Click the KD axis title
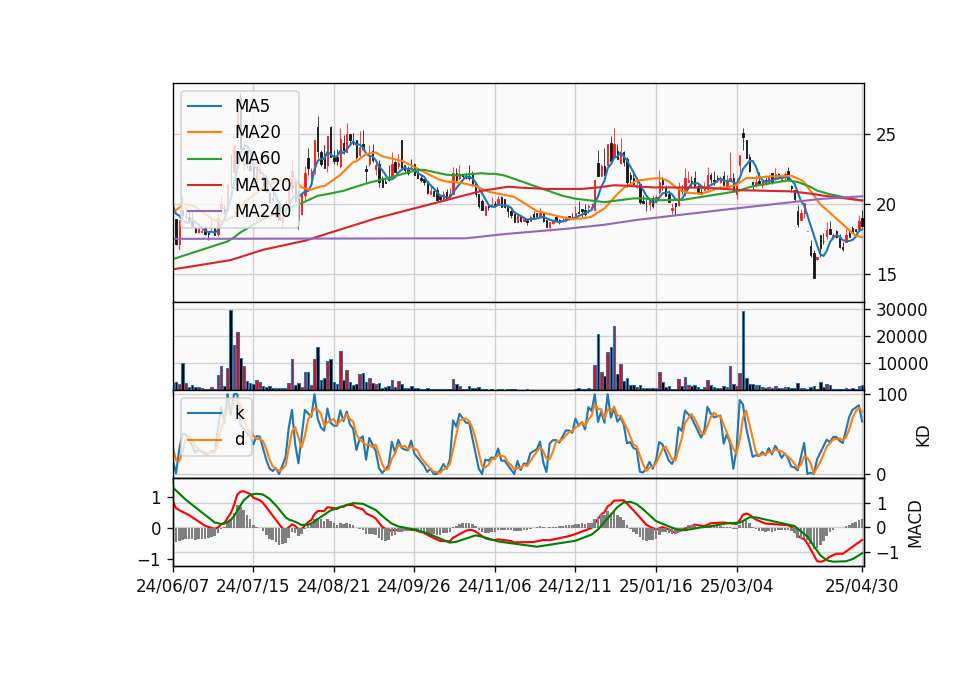This screenshot has height=690, width=960. [x=923, y=437]
